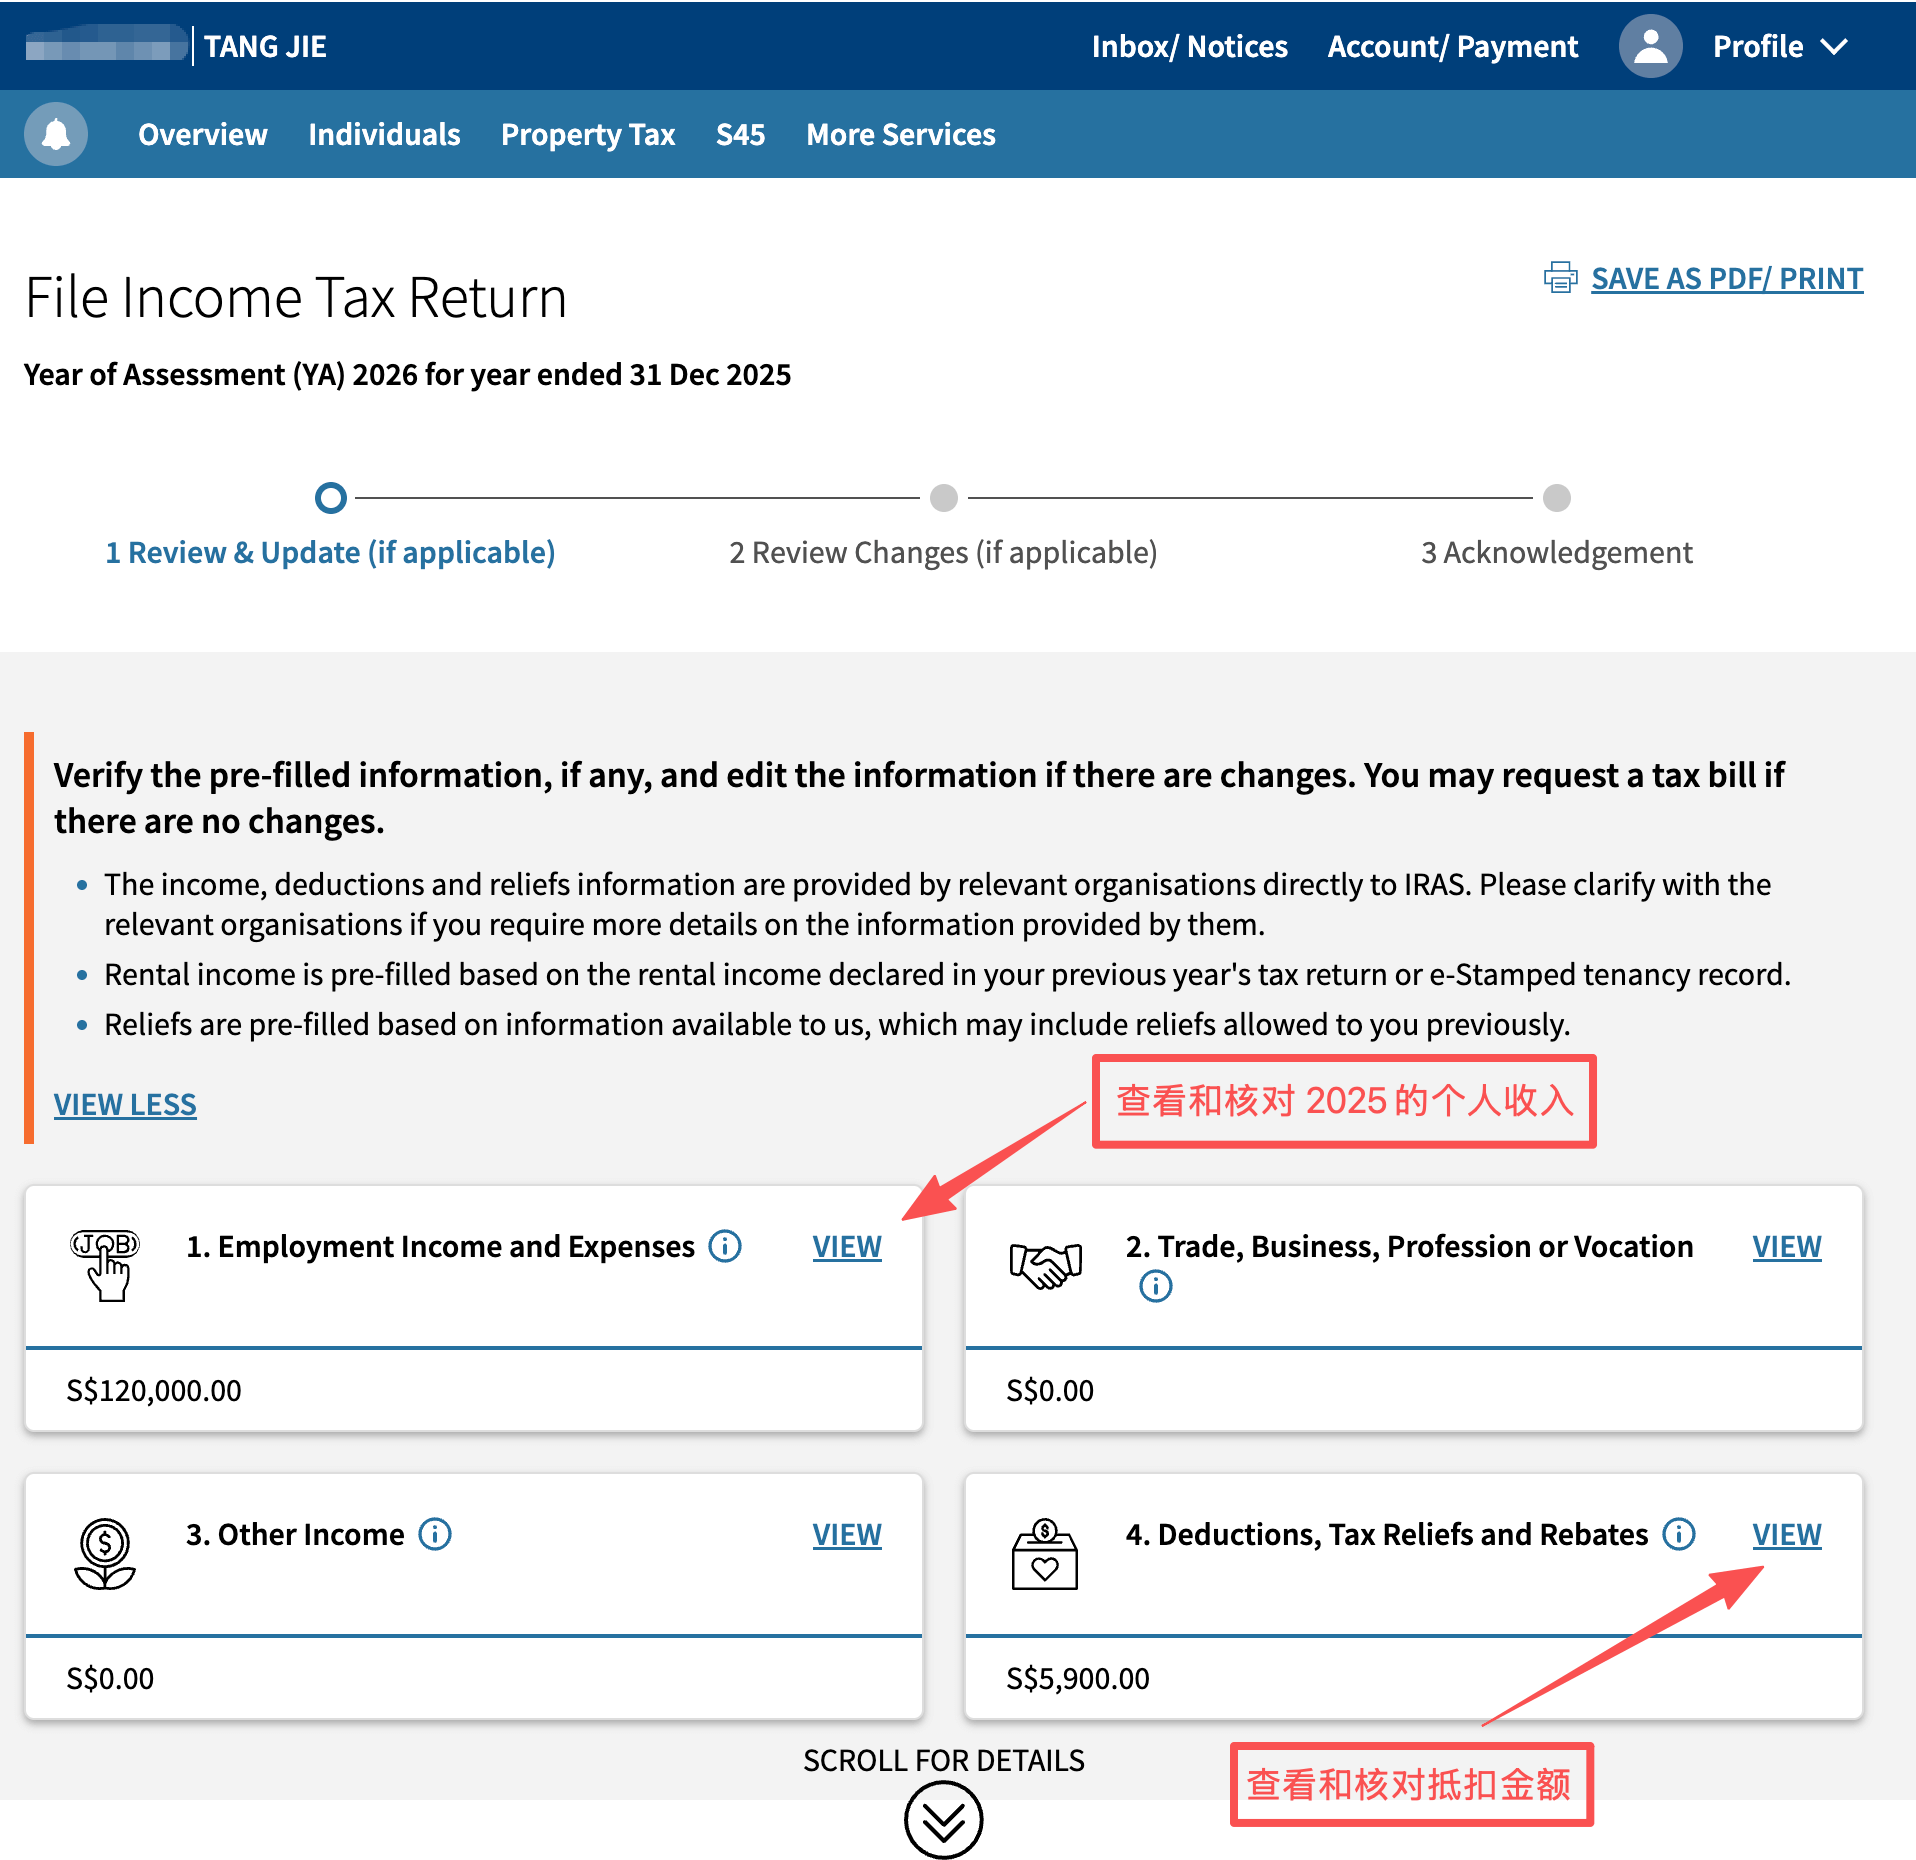The height and width of the screenshot is (1860, 1916).
Task: Expand the Profile dropdown menu
Action: tap(1780, 46)
